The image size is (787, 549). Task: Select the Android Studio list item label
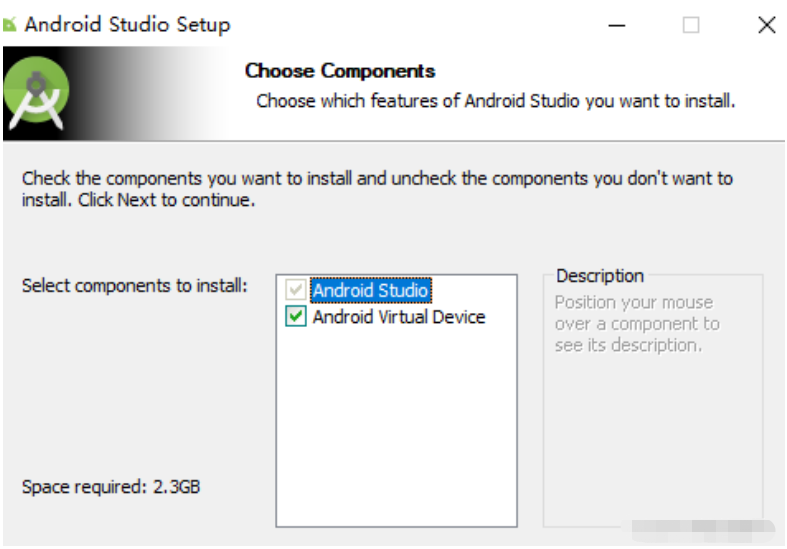pos(370,291)
